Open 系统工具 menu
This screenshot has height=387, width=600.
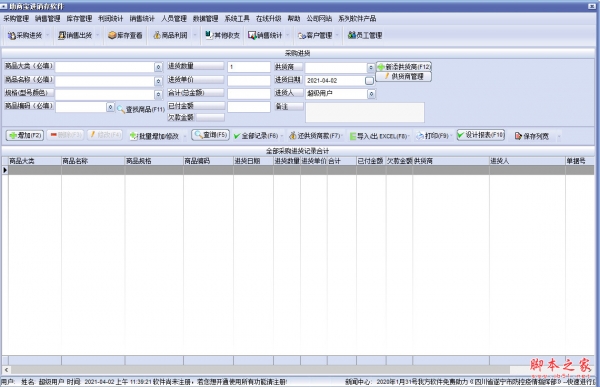point(237,18)
